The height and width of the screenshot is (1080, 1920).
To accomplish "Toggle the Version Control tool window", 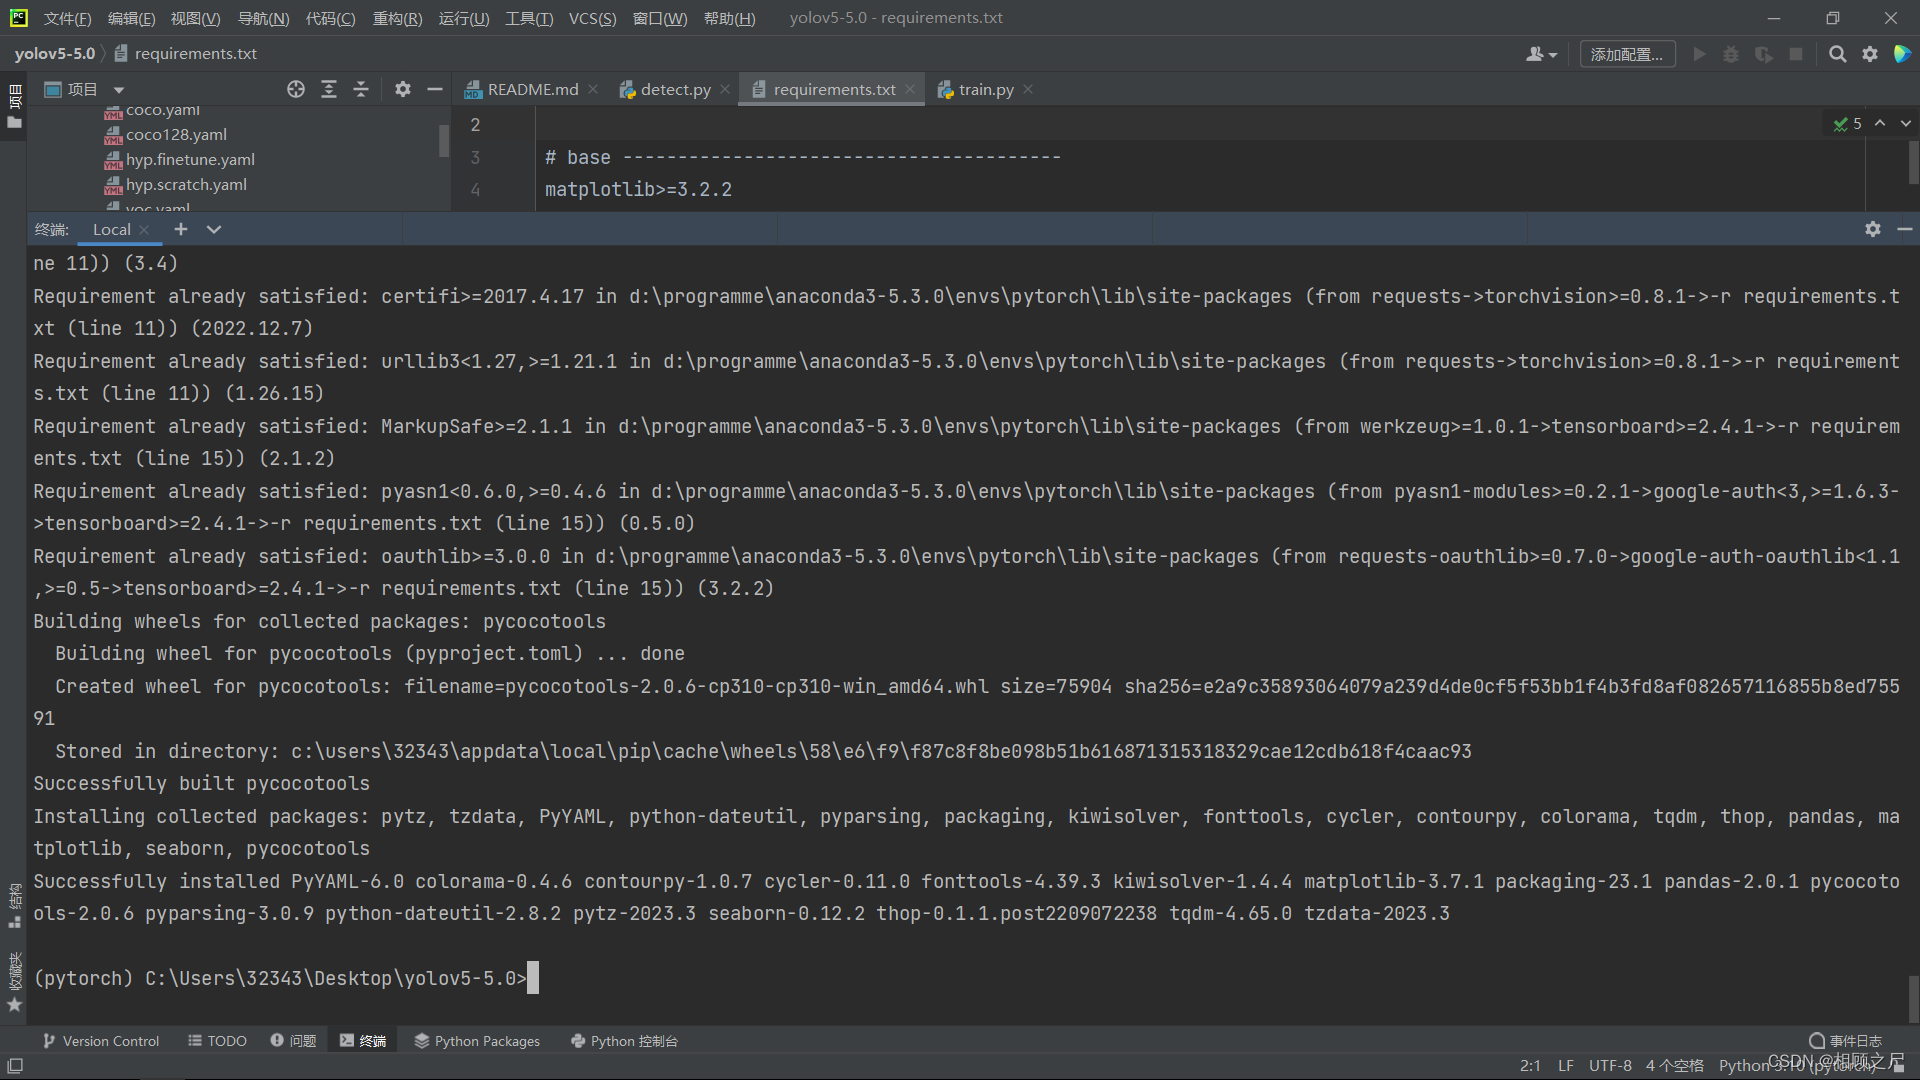I will pos(101,1041).
